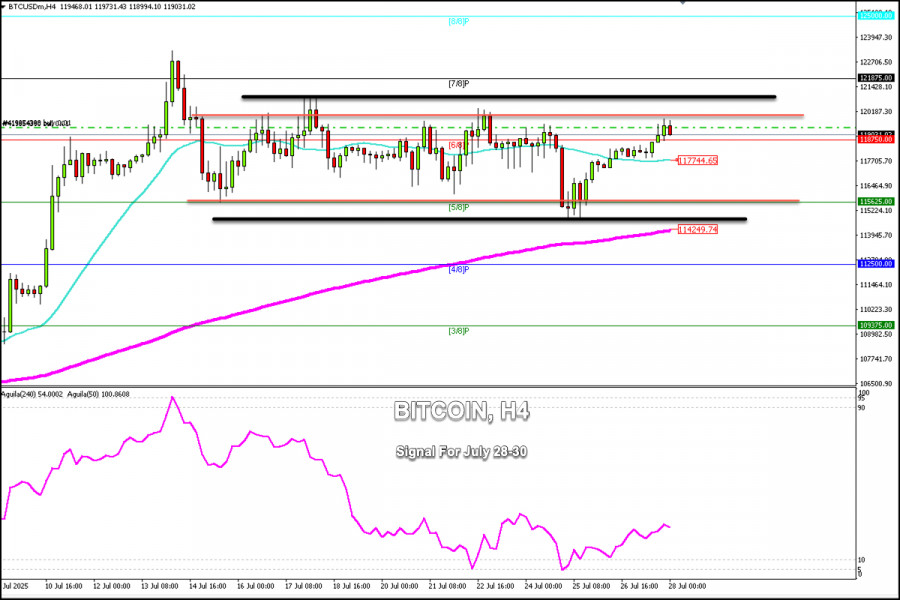The width and height of the screenshot is (900, 600).
Task: Click the [7/8]P Murray level label
Action: coord(459,84)
